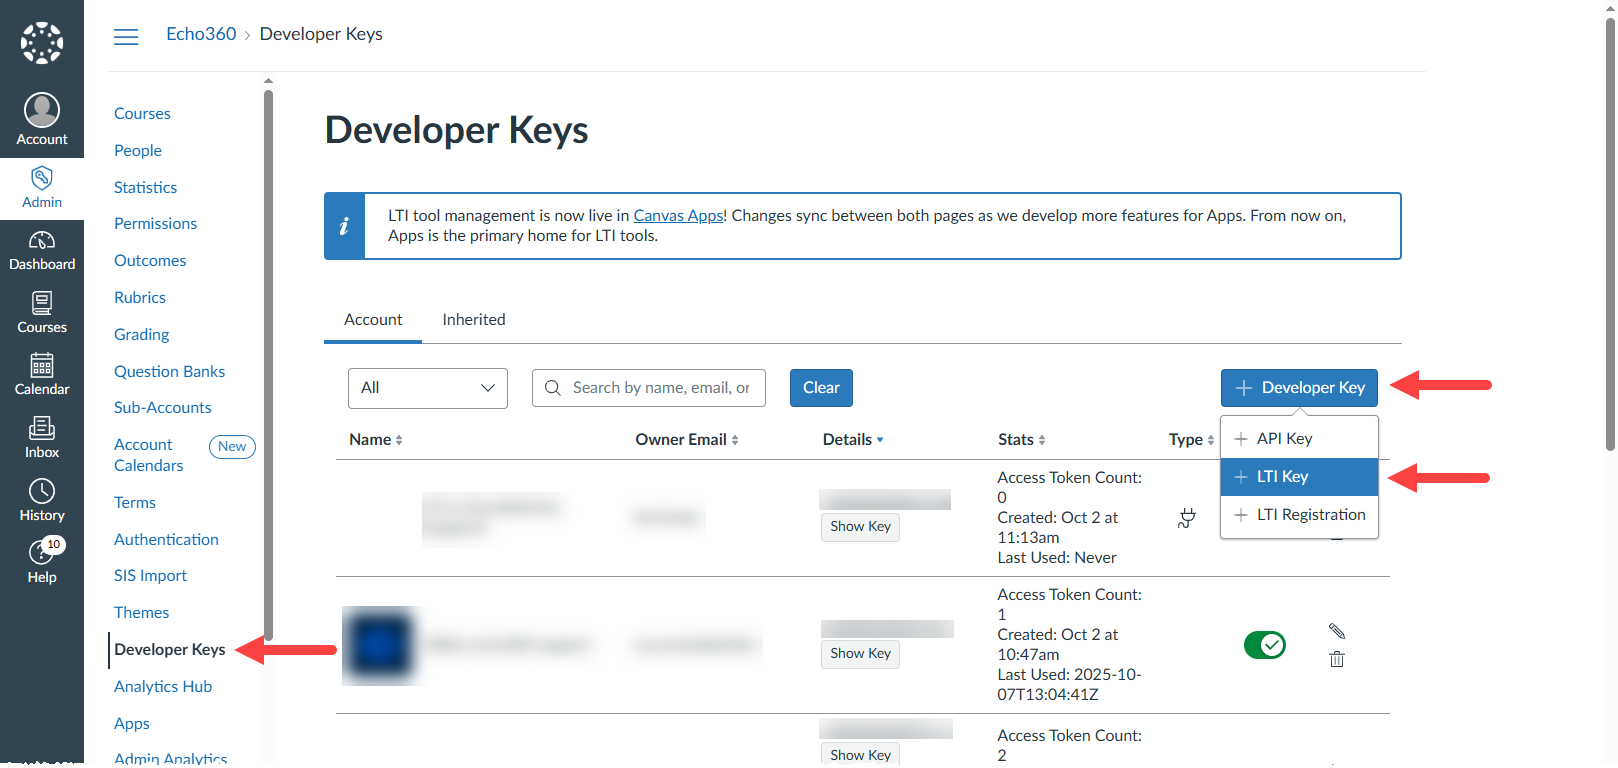This screenshot has height=768, width=1618.
Task: Open Account Calendars in the sidebar
Action: 149,455
